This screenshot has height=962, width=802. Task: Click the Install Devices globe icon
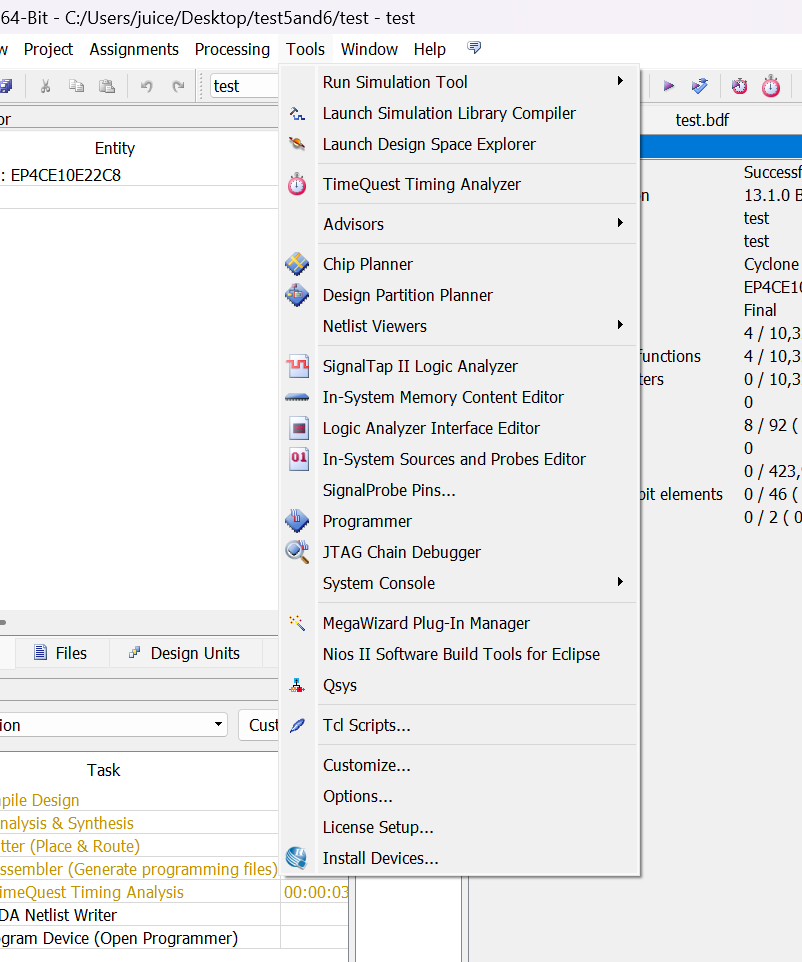[x=297, y=858]
